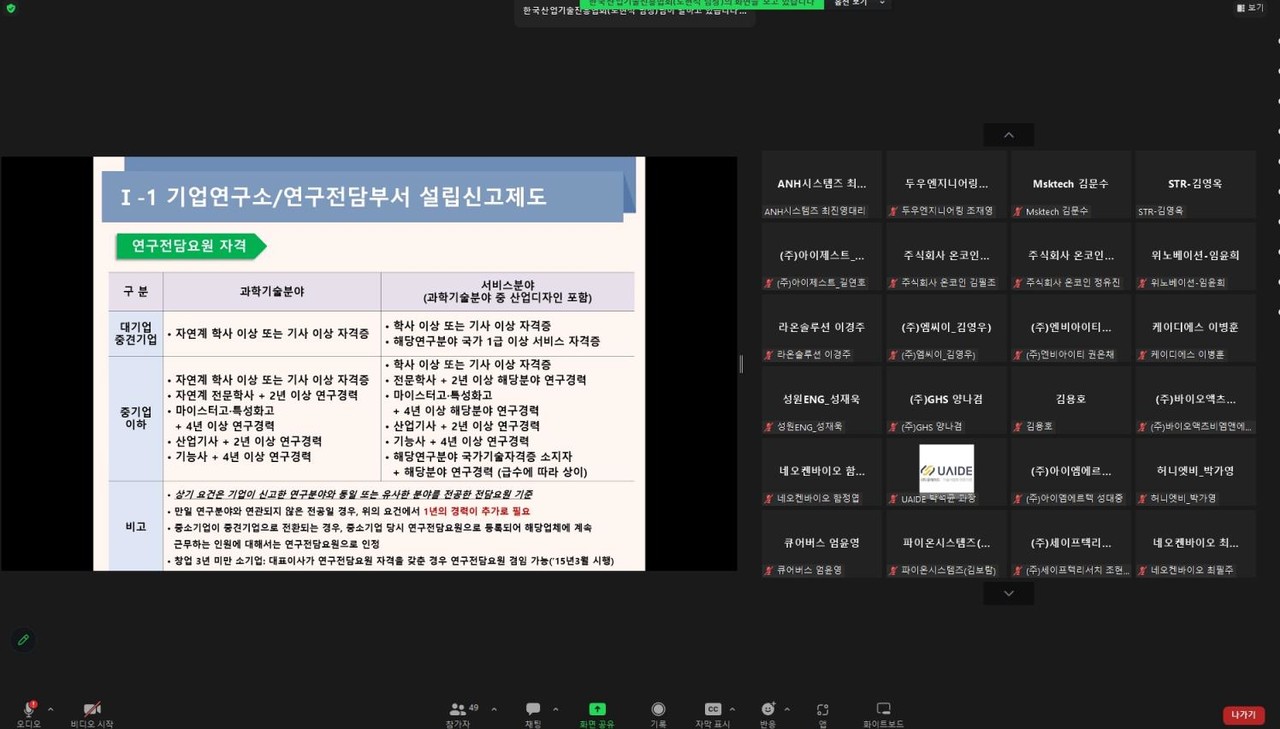Select the STR-김영옥 participant tile
This screenshot has height=729, width=1280.
tap(1195, 185)
